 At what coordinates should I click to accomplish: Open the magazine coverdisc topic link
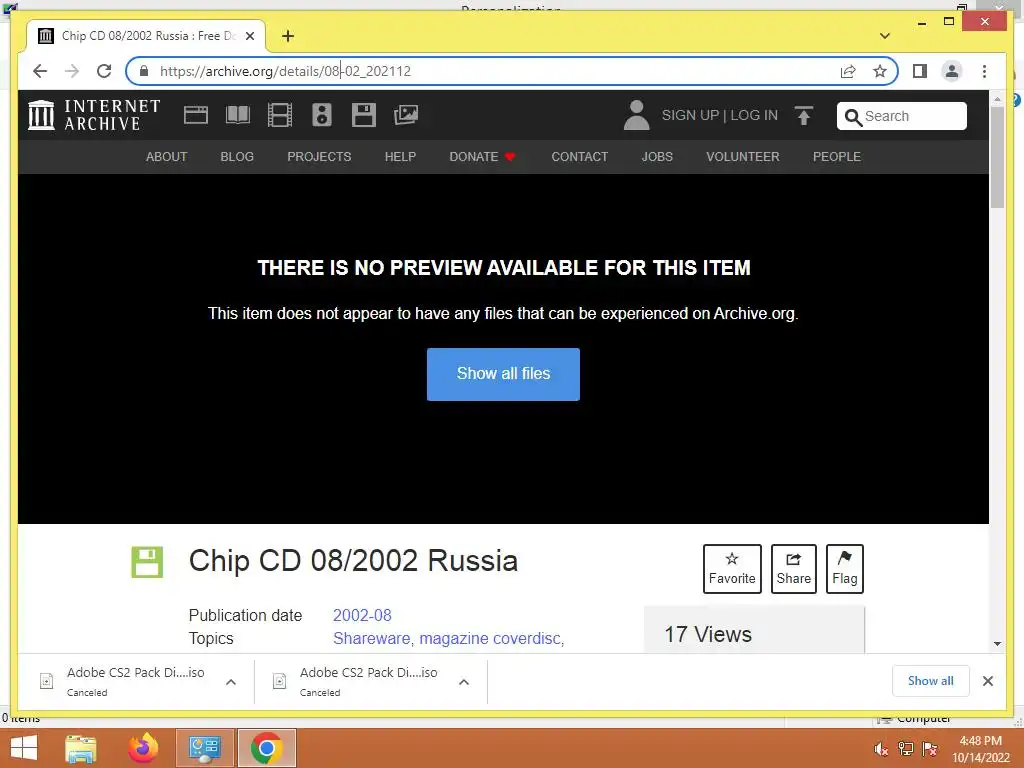491,638
